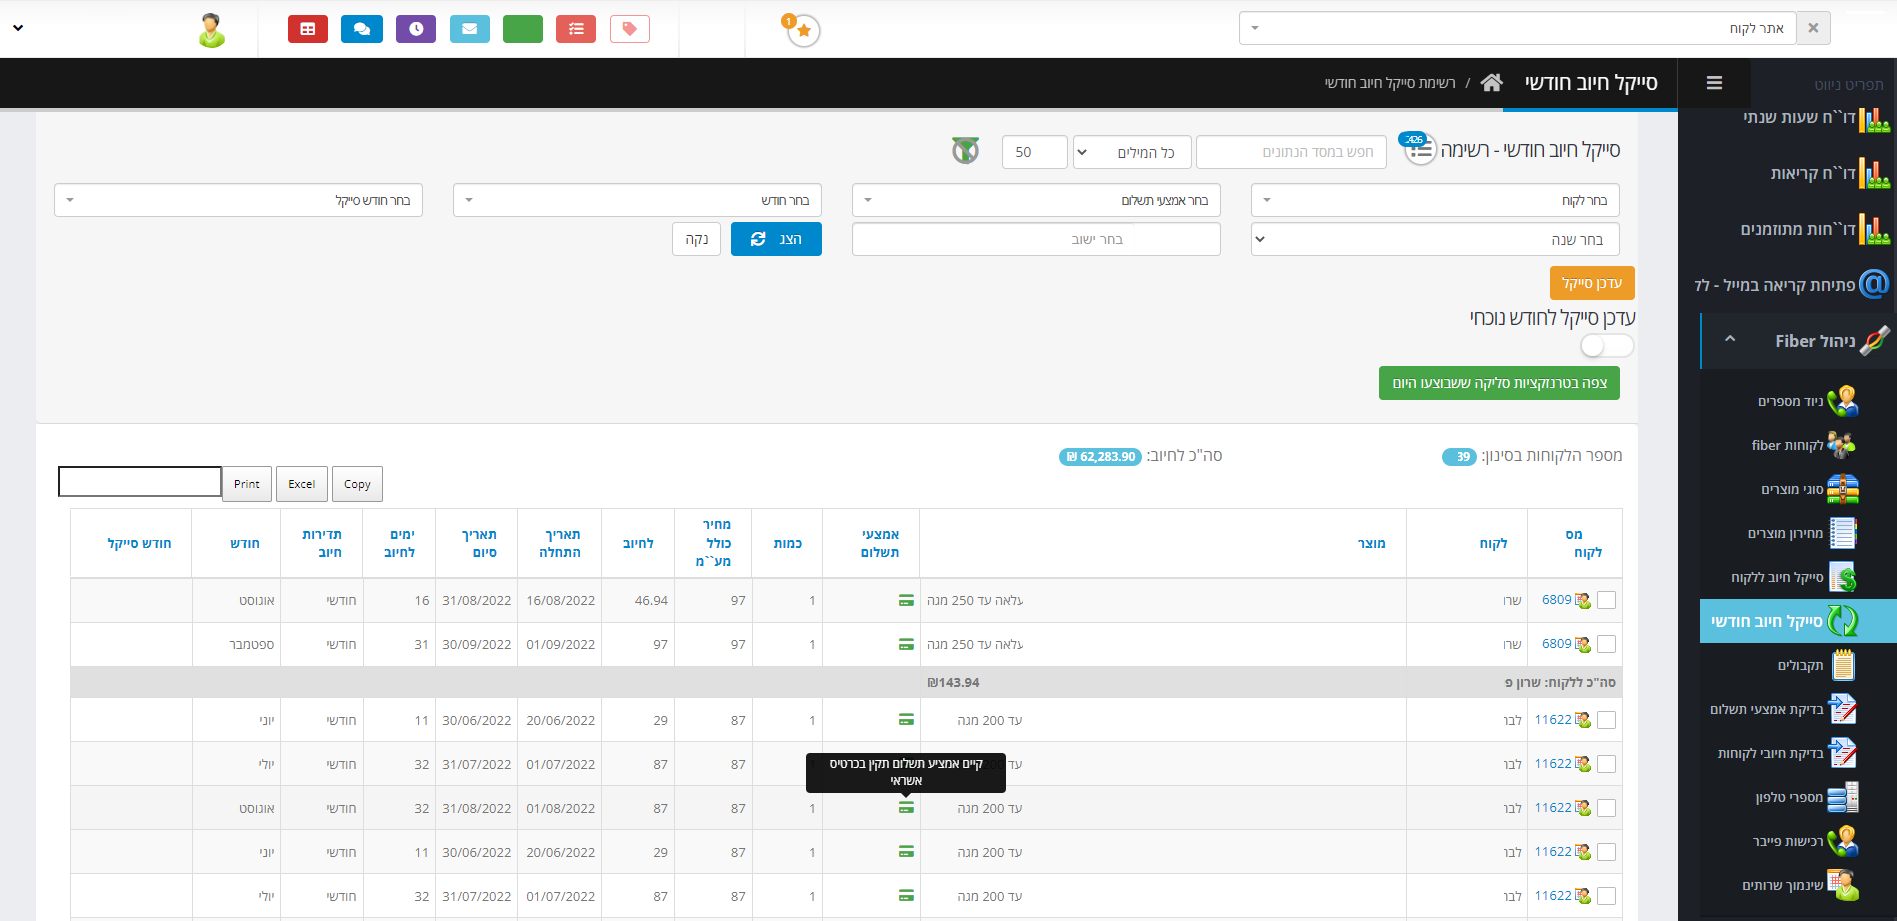Open the בחר אמצעי תשלום dropdown

coord(1036,200)
